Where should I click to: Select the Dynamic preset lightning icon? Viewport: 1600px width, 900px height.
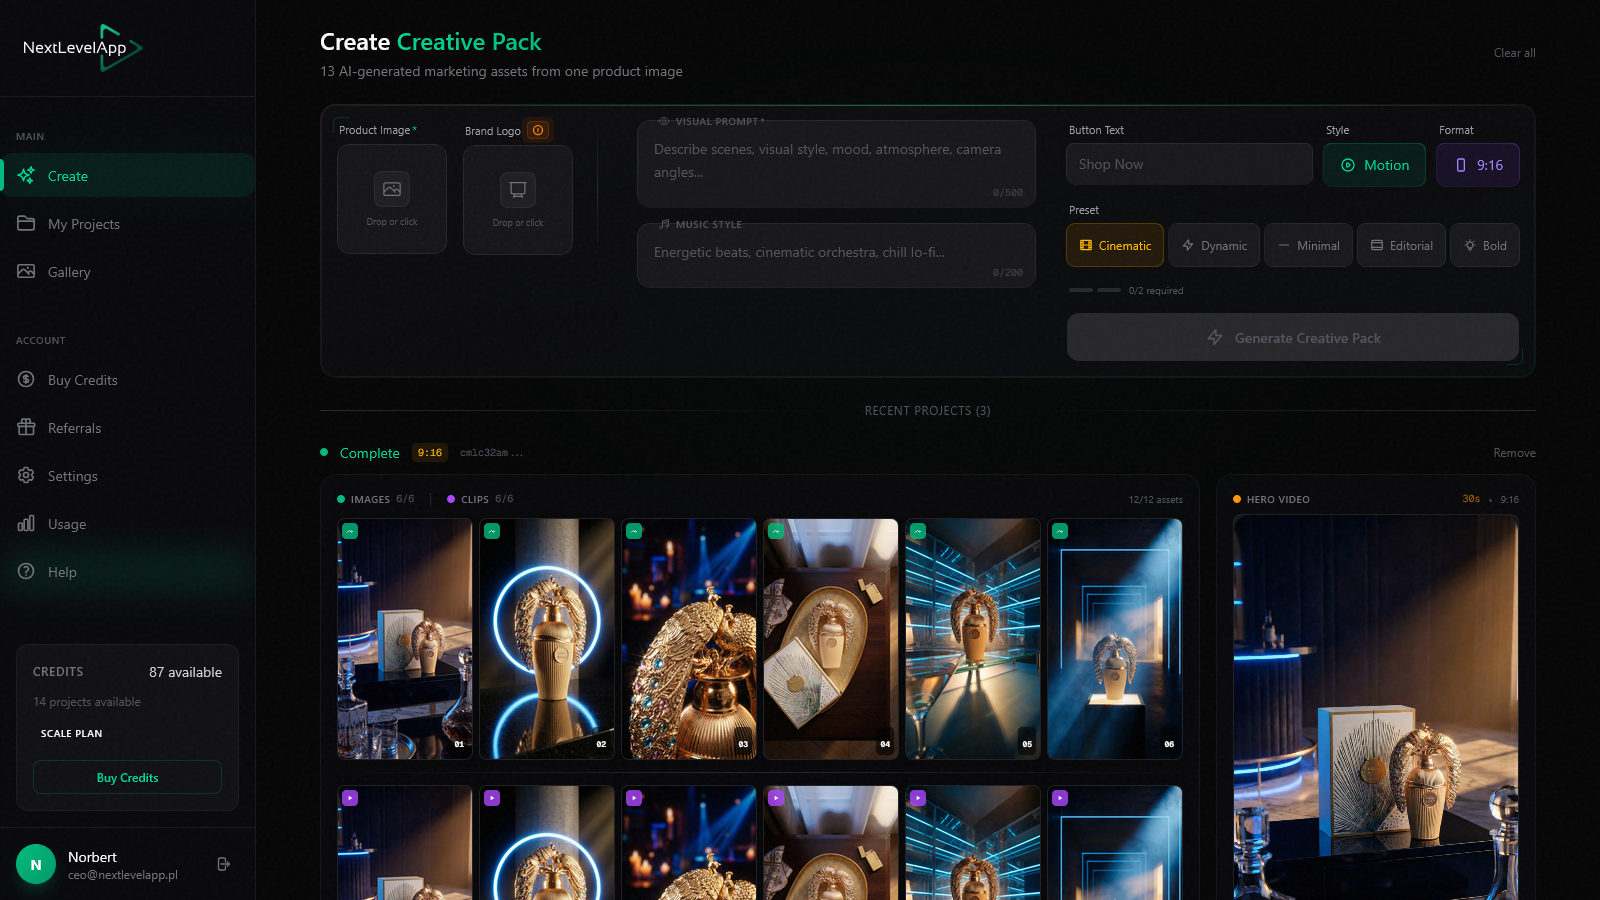[x=1190, y=245]
